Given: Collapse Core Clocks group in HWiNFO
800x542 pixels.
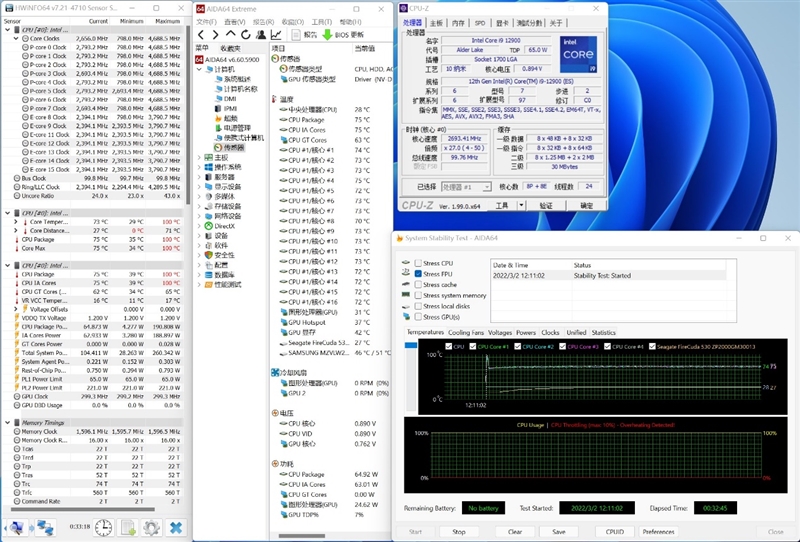Looking at the screenshot, I should tap(16, 38).
